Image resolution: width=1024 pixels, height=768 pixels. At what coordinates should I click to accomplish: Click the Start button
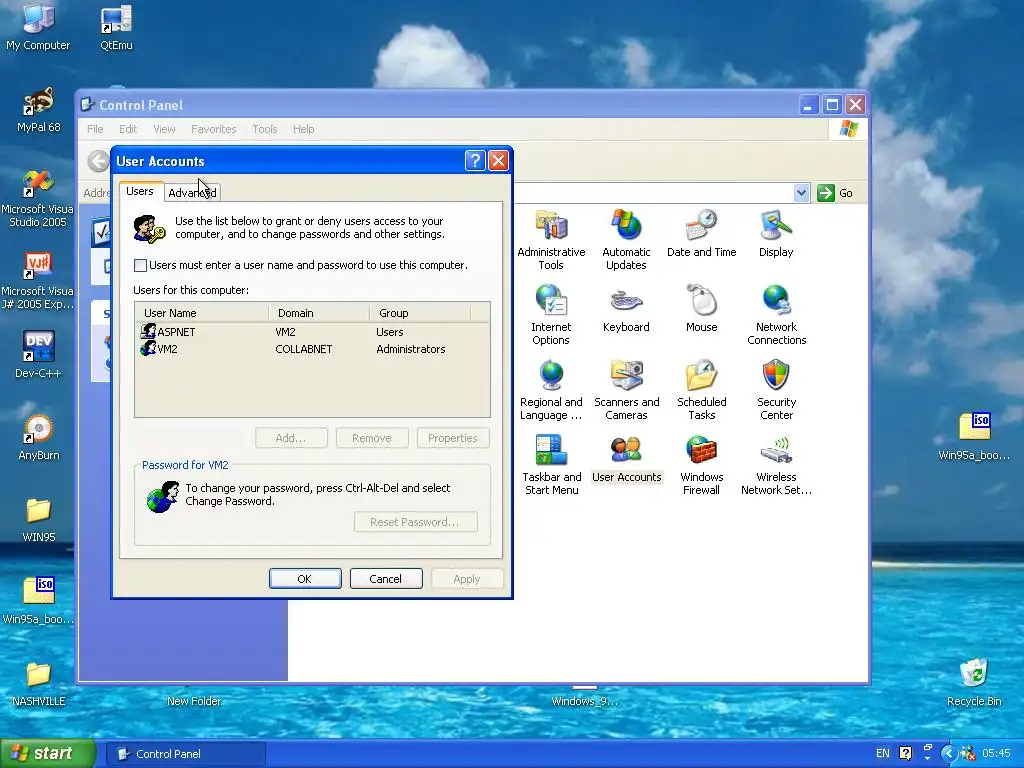click(x=47, y=753)
